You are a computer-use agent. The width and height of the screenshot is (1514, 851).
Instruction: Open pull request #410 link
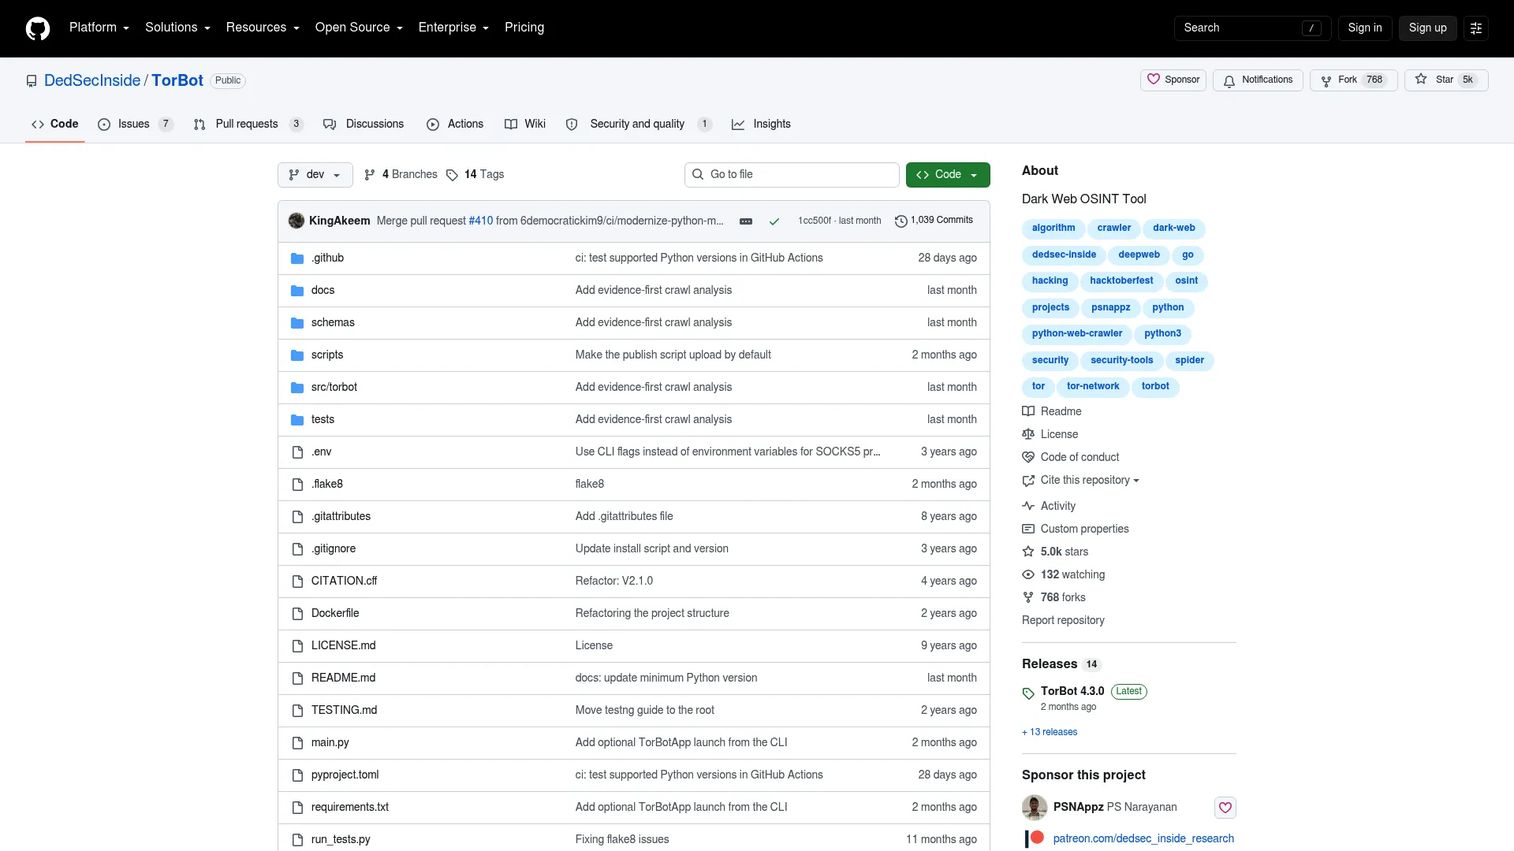(x=481, y=221)
